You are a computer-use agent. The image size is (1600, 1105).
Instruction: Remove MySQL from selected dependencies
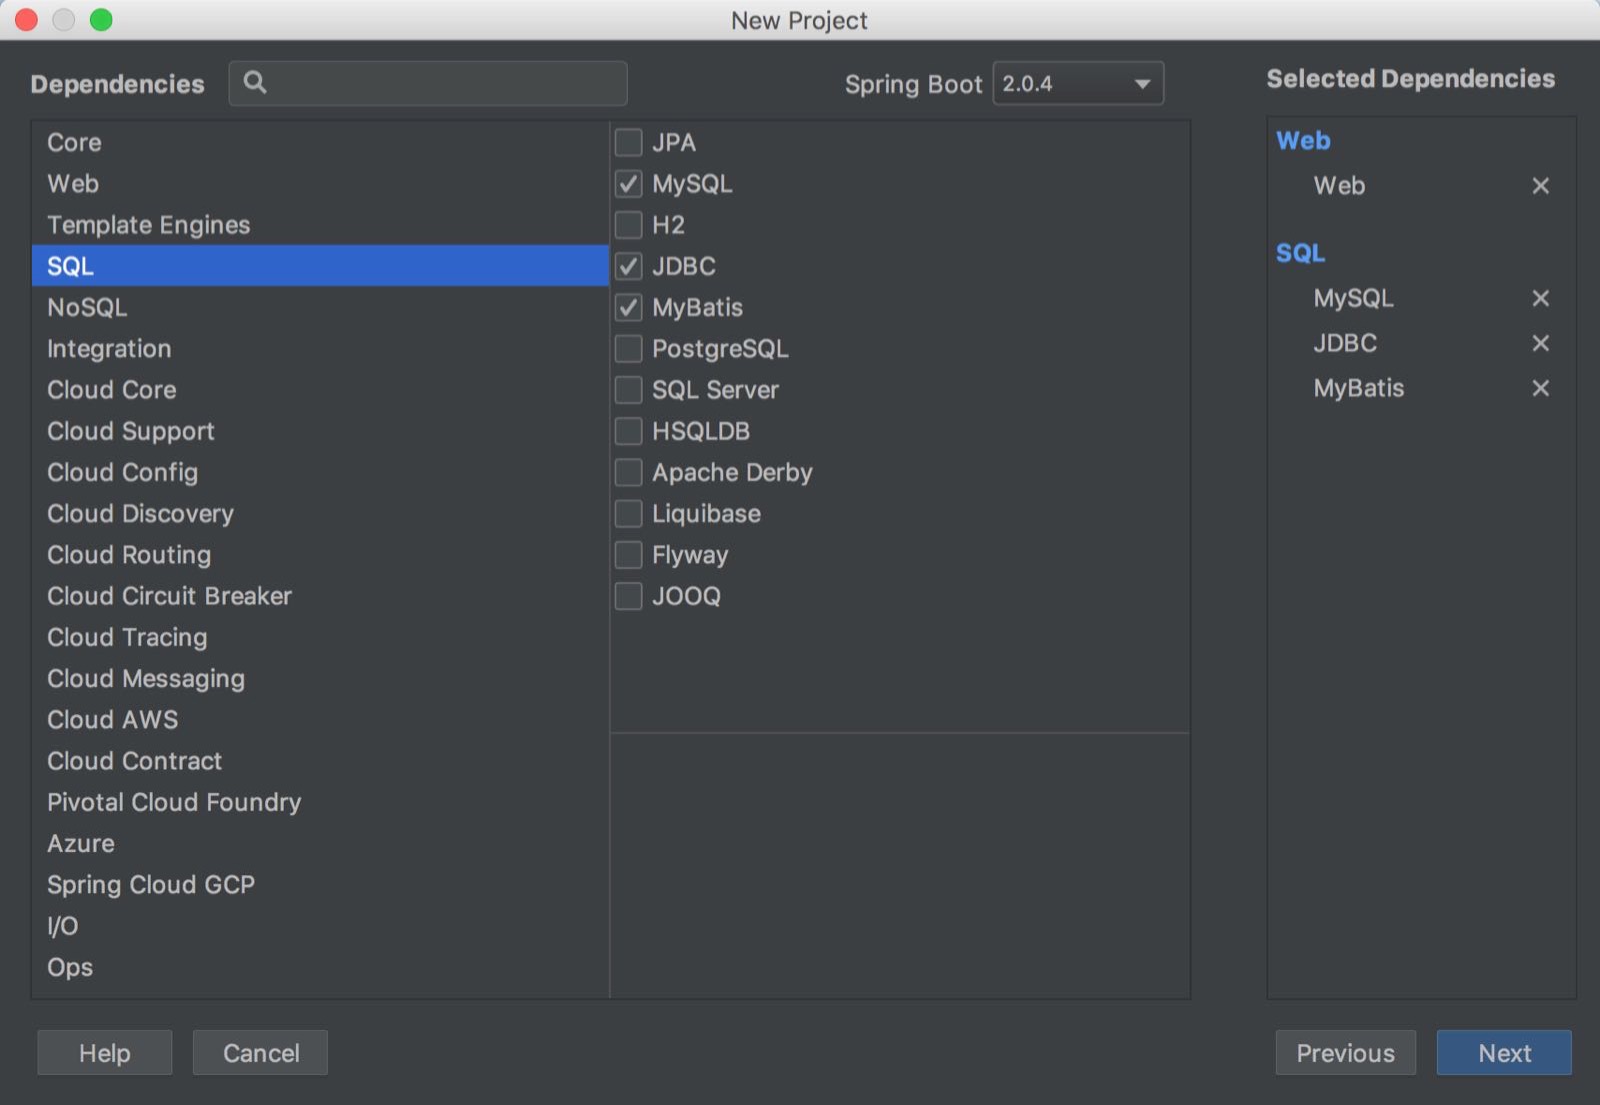(1540, 298)
